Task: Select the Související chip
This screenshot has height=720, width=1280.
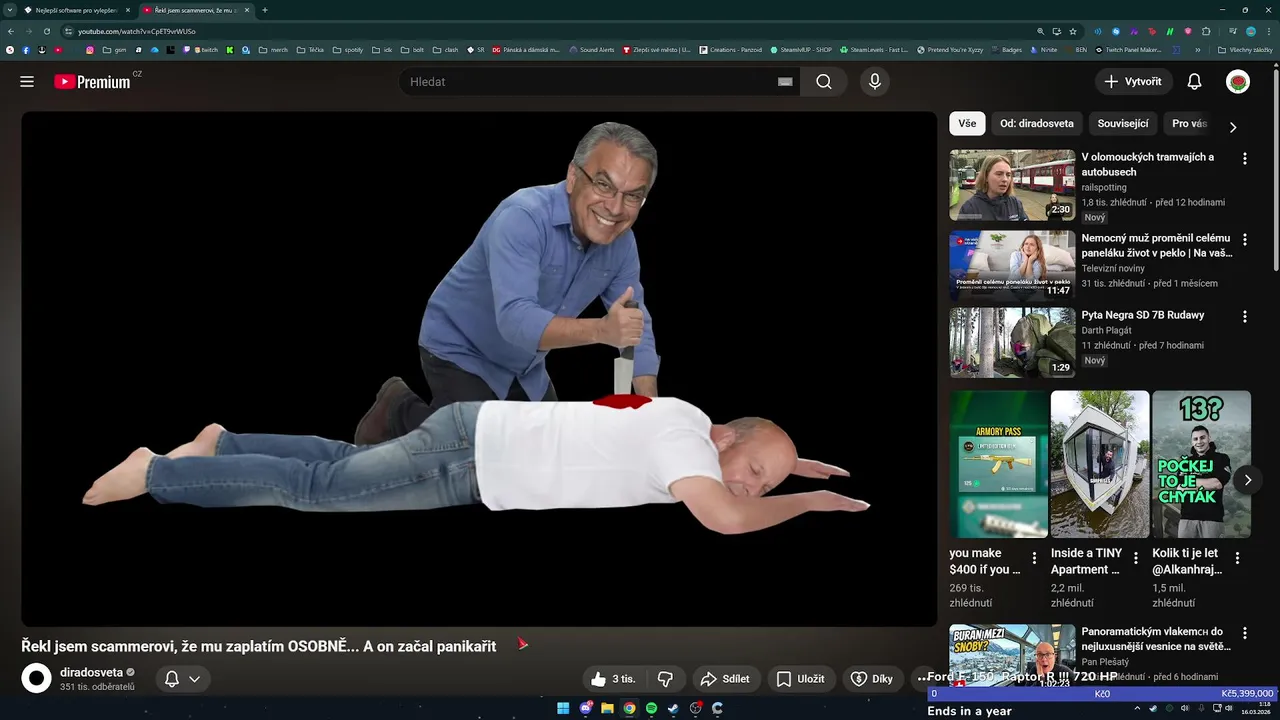Action: [1123, 124]
